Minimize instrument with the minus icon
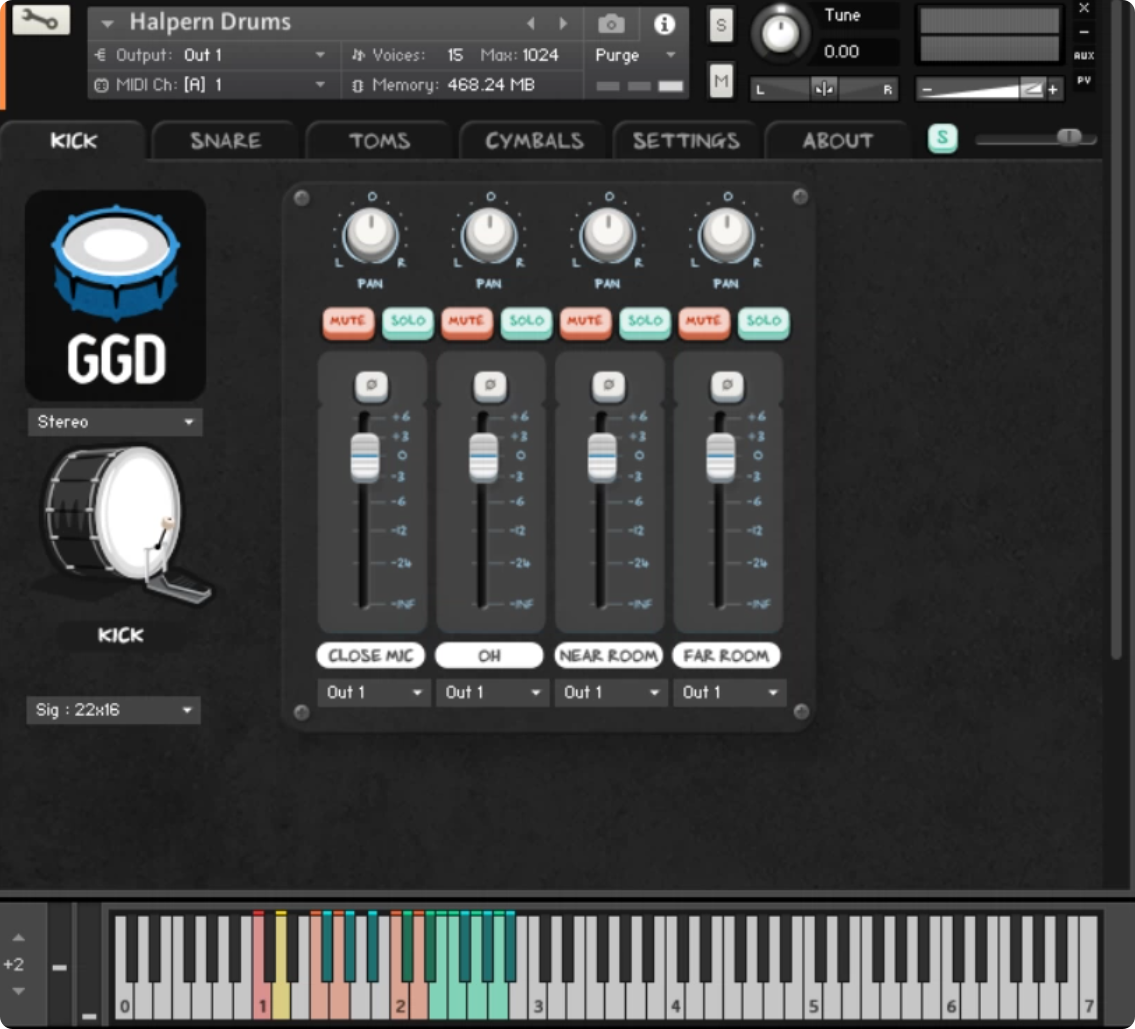 click(1084, 33)
